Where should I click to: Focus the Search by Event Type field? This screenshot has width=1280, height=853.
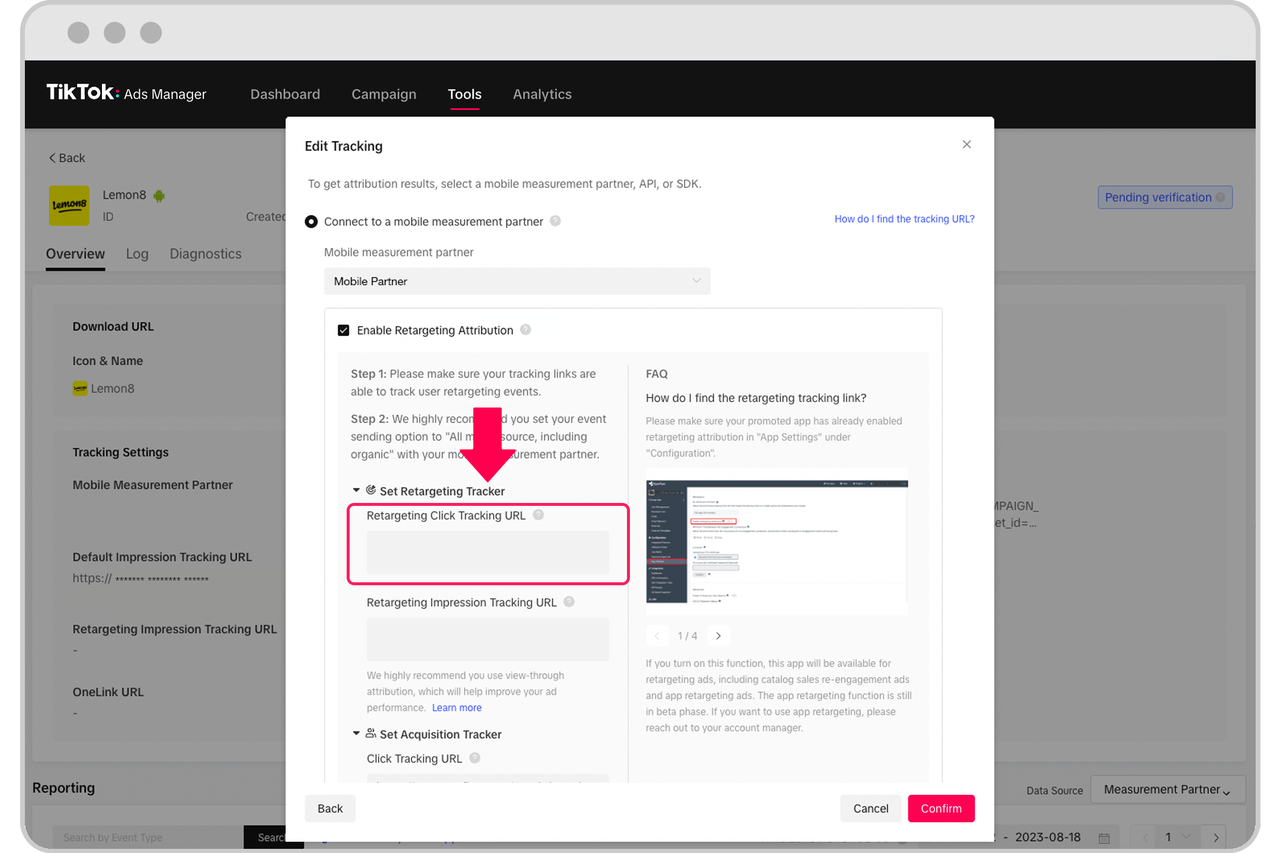tap(148, 837)
